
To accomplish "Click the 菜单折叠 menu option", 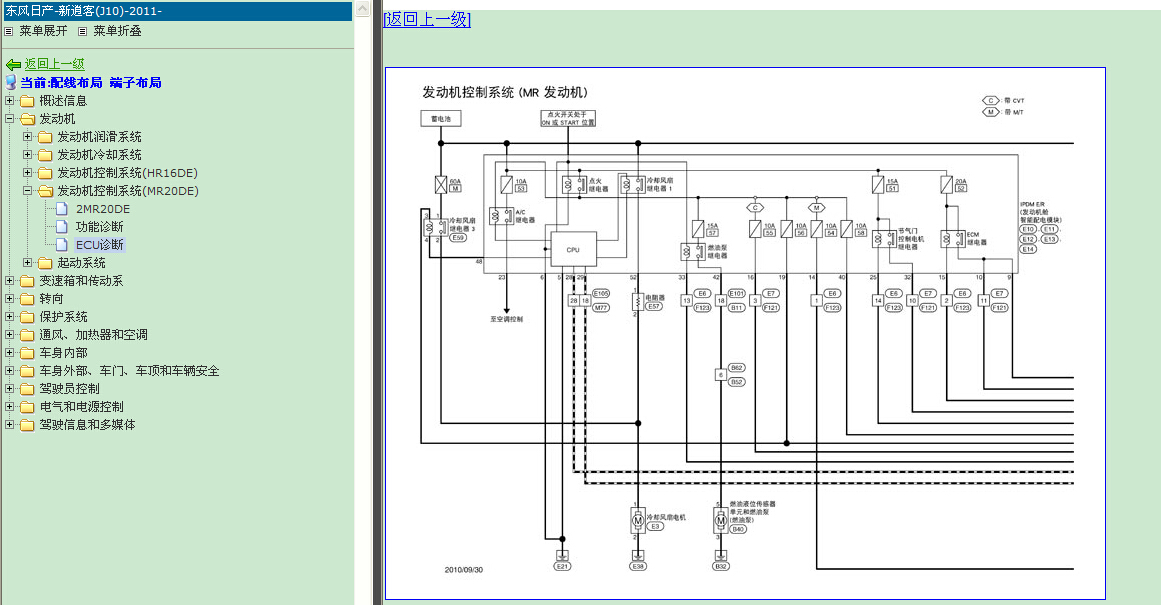I will pyautogui.click(x=117, y=31).
